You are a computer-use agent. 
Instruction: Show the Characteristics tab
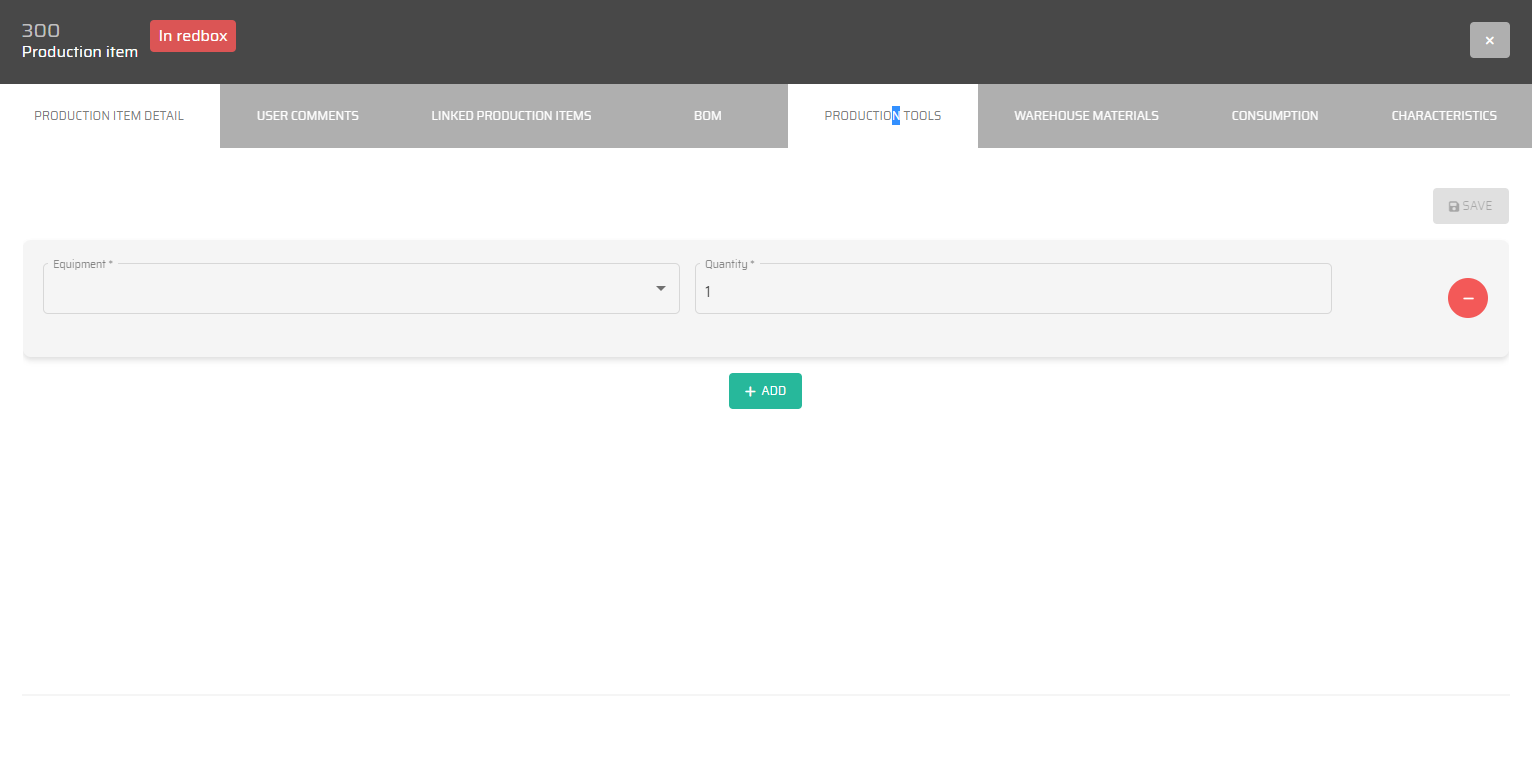coord(1443,116)
